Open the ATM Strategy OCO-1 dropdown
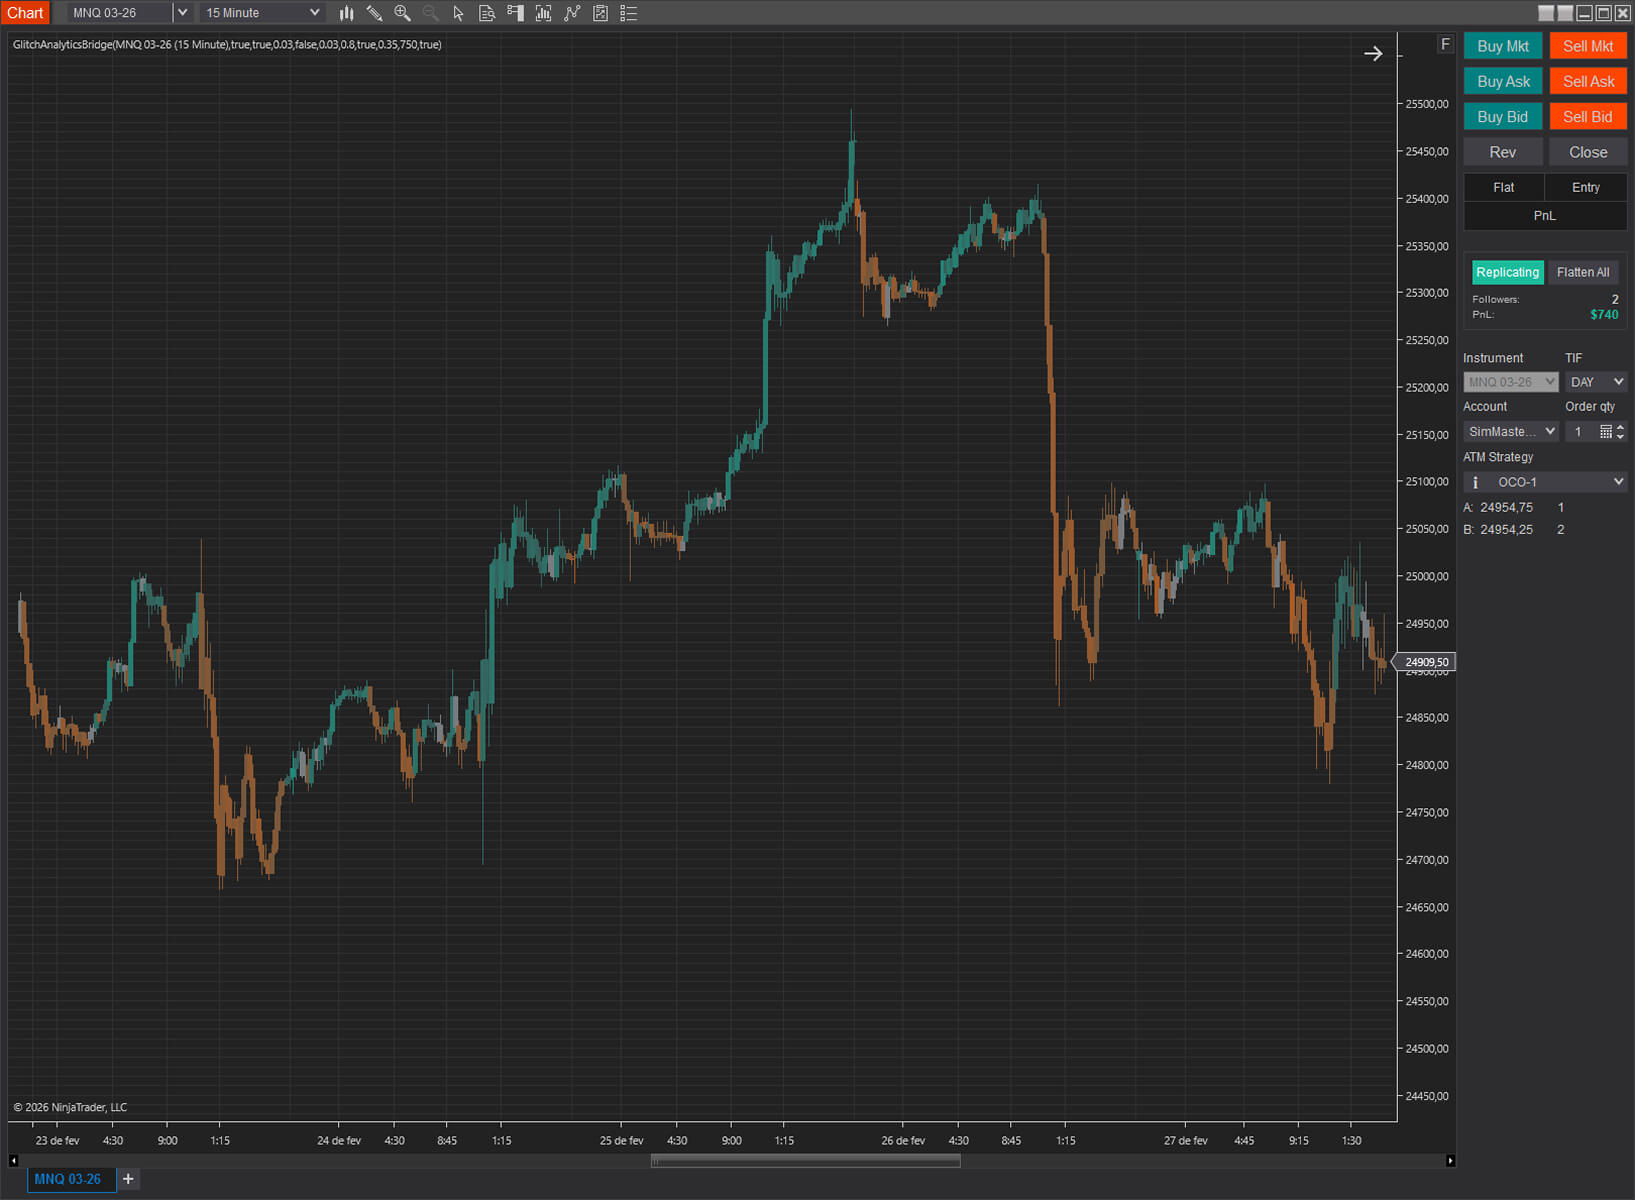This screenshot has height=1200, width=1635. point(1545,482)
